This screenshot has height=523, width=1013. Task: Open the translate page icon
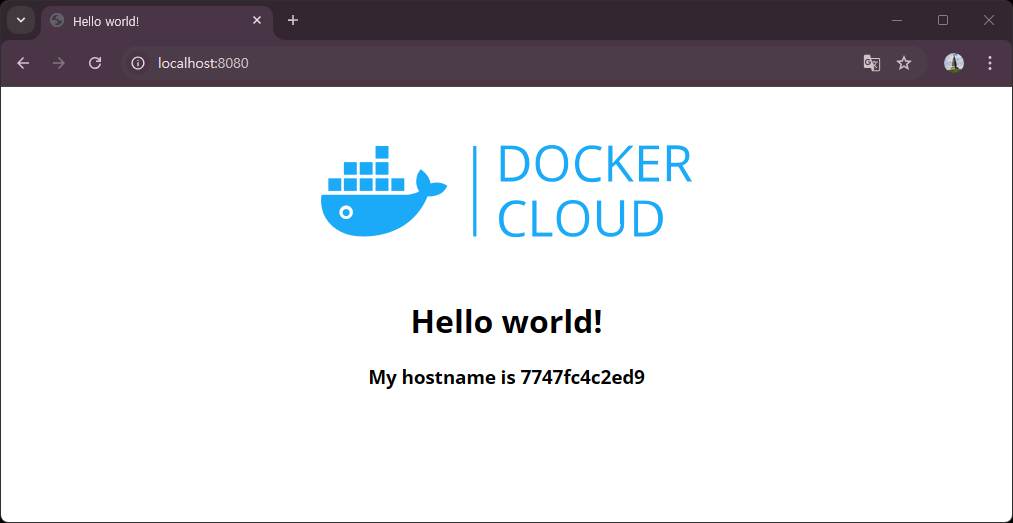pyautogui.click(x=872, y=63)
